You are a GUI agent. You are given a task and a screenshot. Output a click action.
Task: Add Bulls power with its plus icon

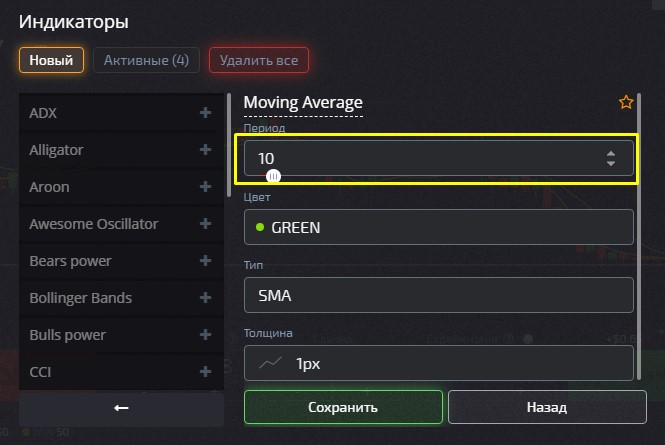[x=206, y=335]
